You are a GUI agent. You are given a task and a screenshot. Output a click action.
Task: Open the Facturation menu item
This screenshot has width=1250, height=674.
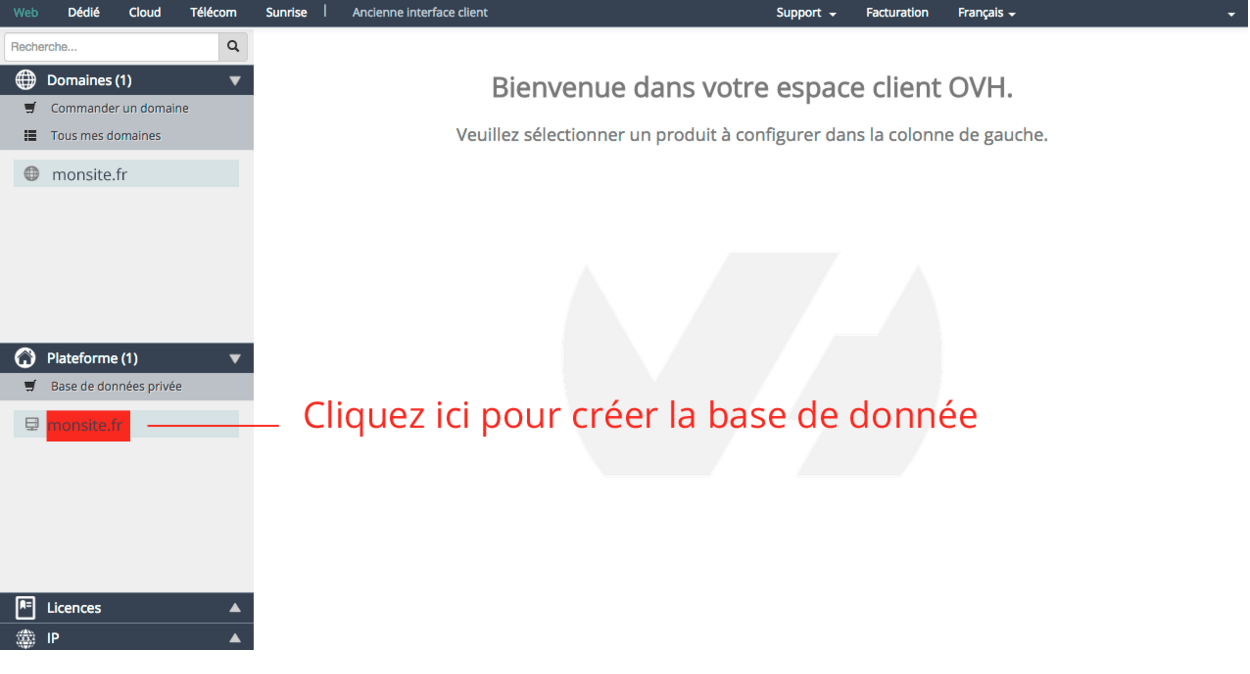(897, 13)
